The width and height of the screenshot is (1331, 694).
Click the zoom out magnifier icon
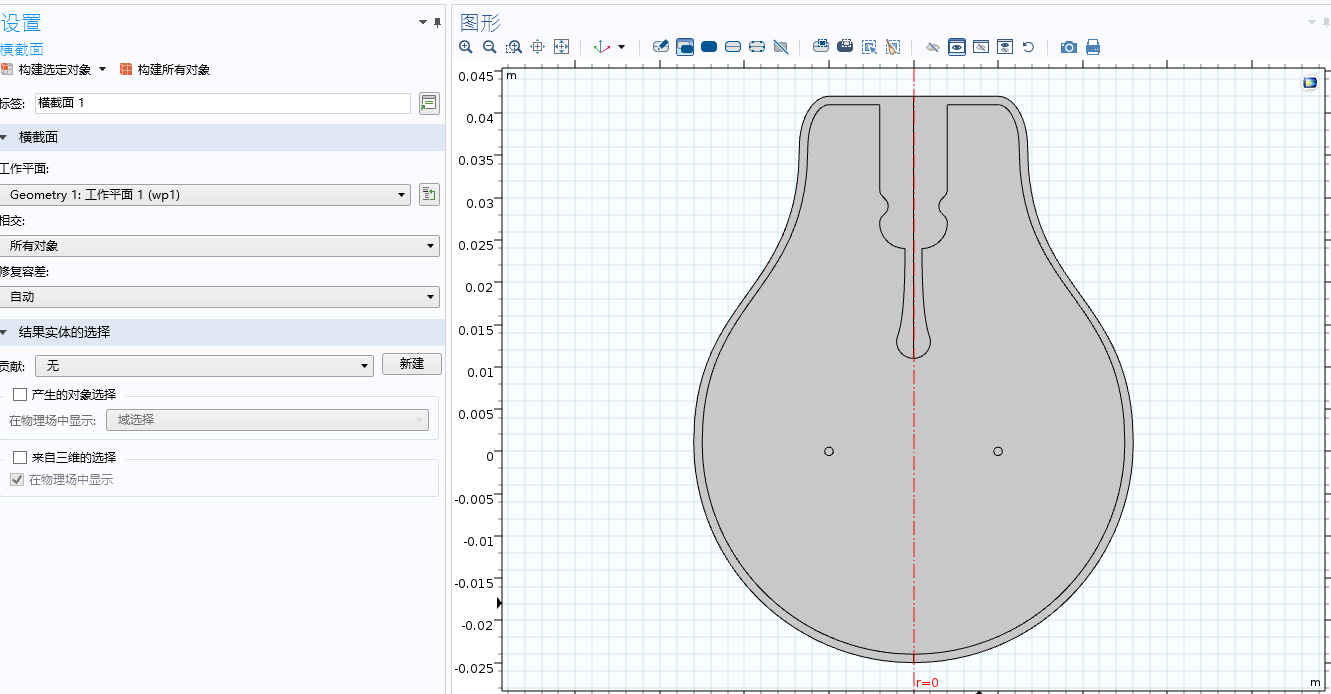tap(490, 47)
